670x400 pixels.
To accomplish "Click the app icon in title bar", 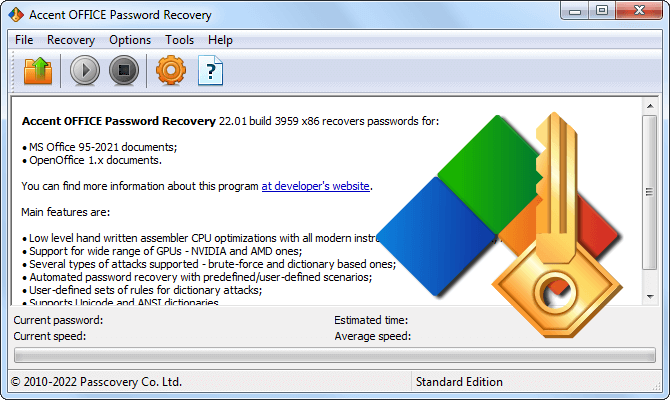I will 16,15.
